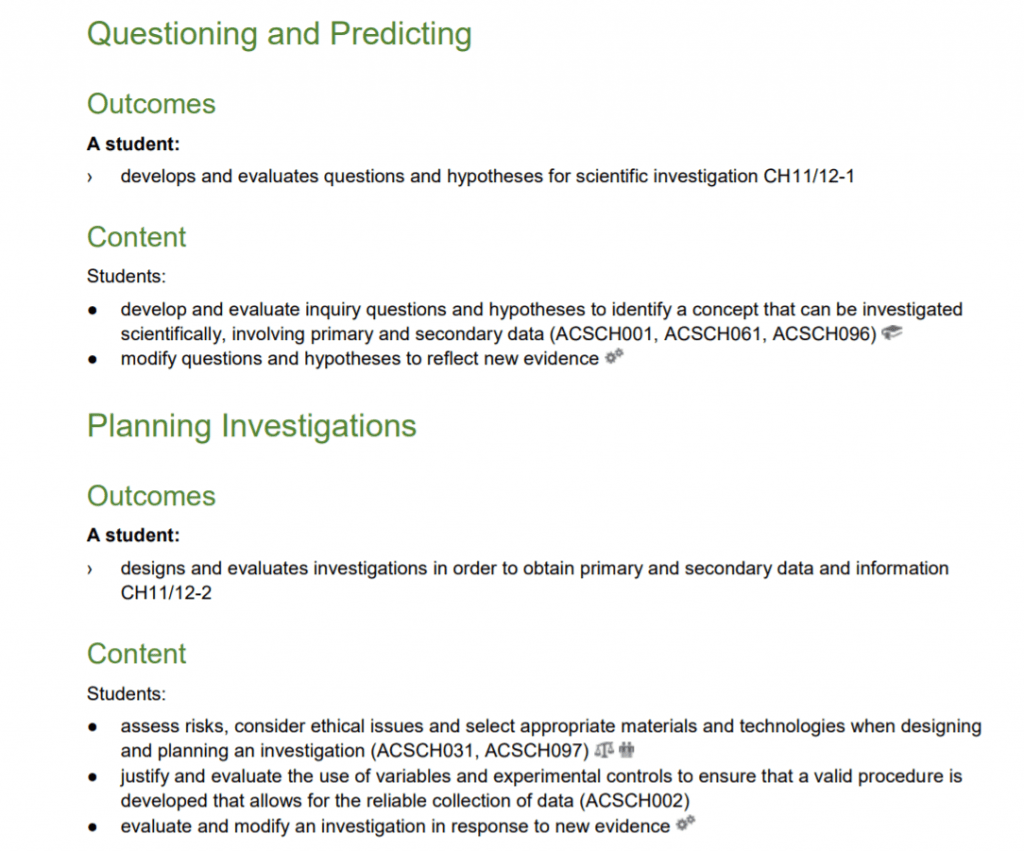Click the ACSCH002 code reference
This screenshot has width=1024, height=851.
(x=631, y=800)
